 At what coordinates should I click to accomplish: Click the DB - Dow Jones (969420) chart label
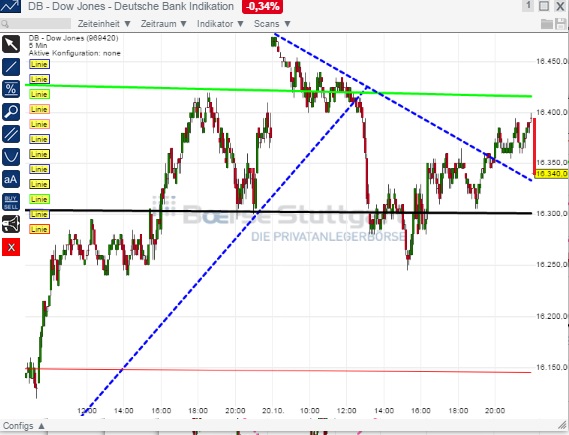coord(73,38)
